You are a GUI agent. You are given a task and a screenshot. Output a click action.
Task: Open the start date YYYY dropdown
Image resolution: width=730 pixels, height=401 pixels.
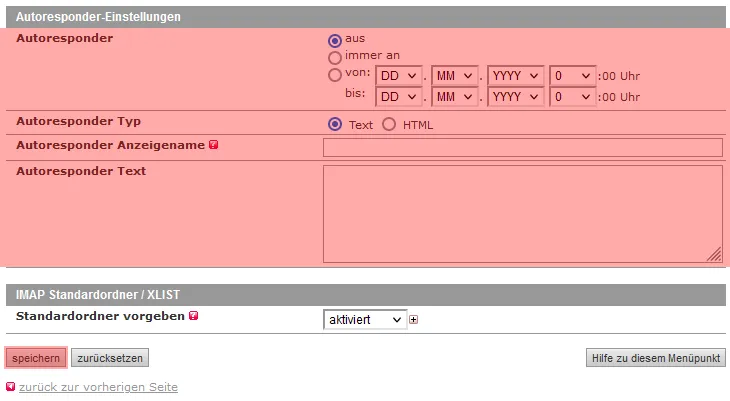(x=515, y=76)
